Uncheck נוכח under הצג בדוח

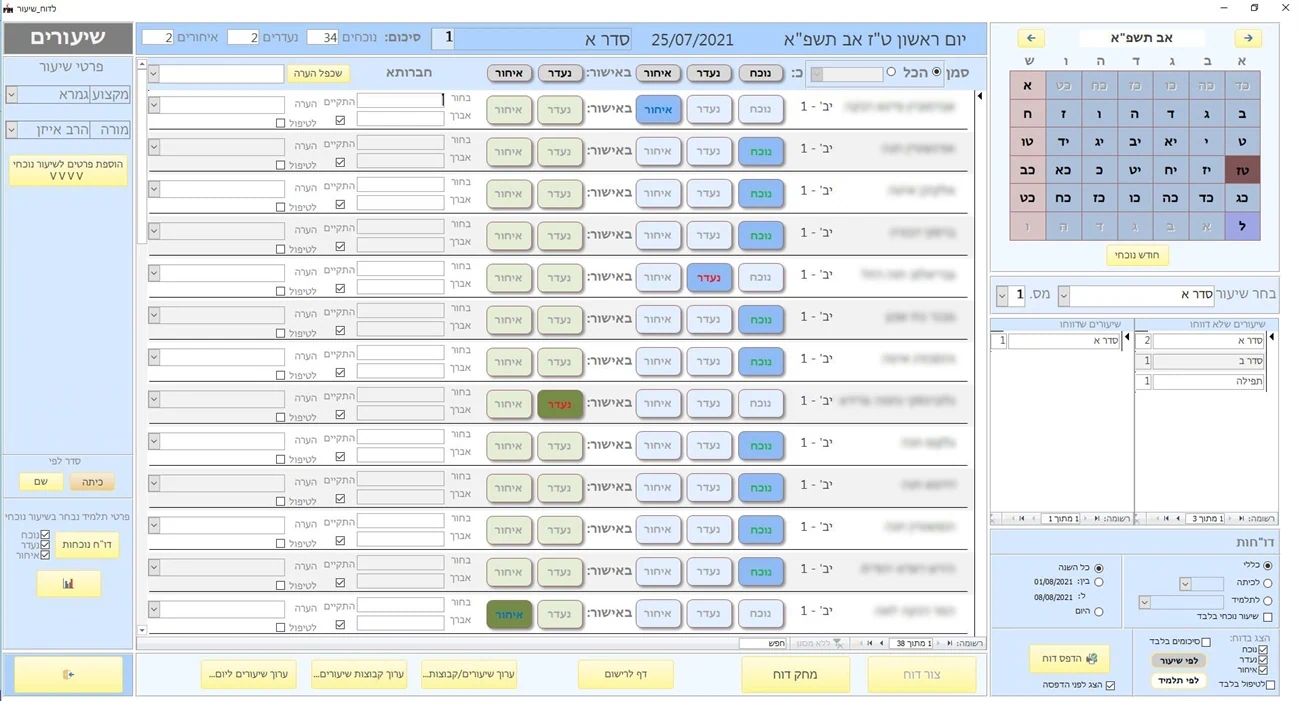[x=1263, y=650]
